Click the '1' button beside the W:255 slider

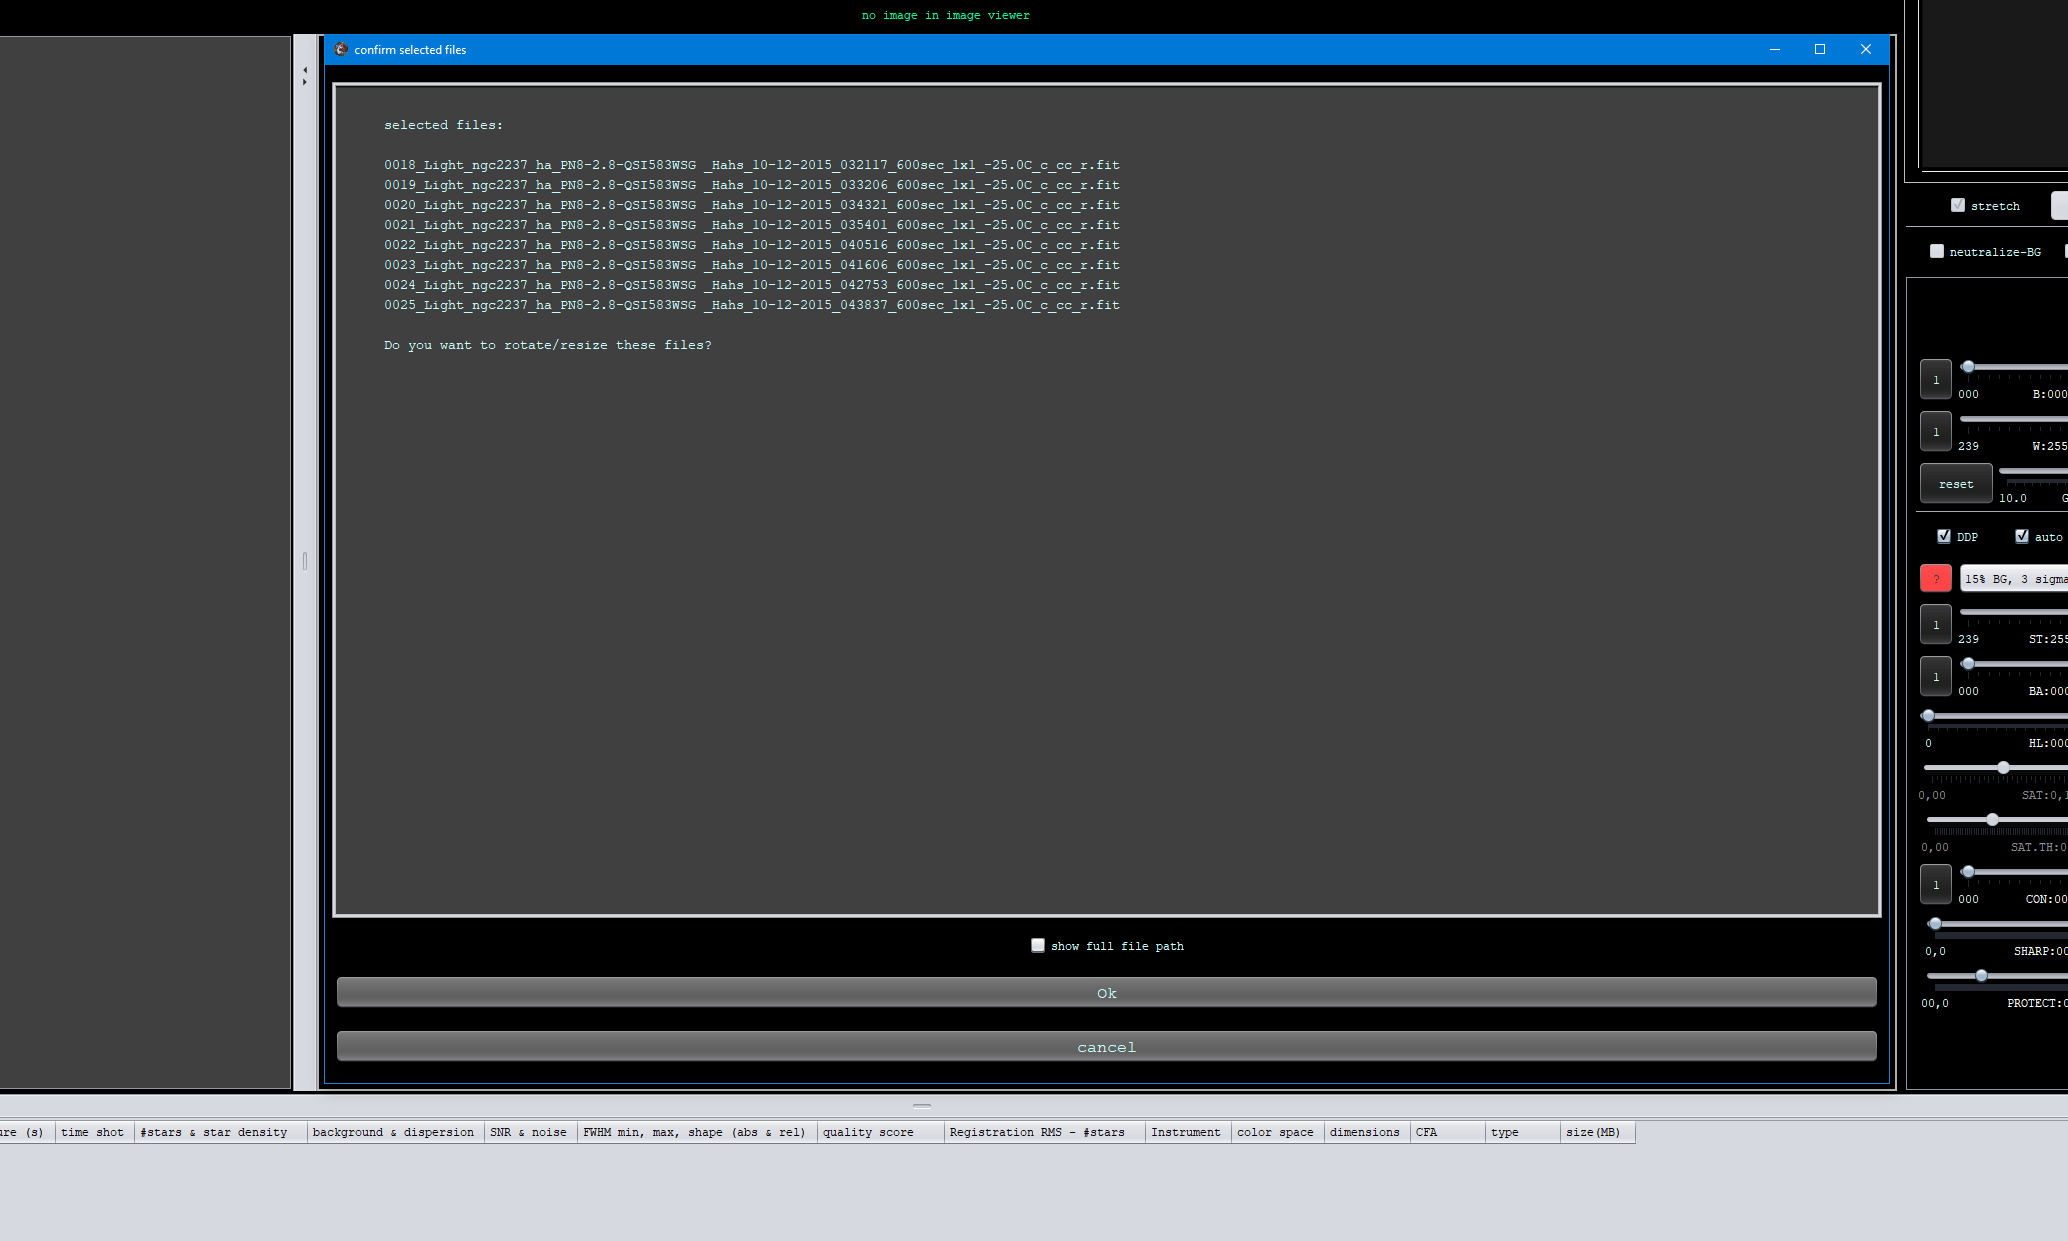tap(1935, 432)
